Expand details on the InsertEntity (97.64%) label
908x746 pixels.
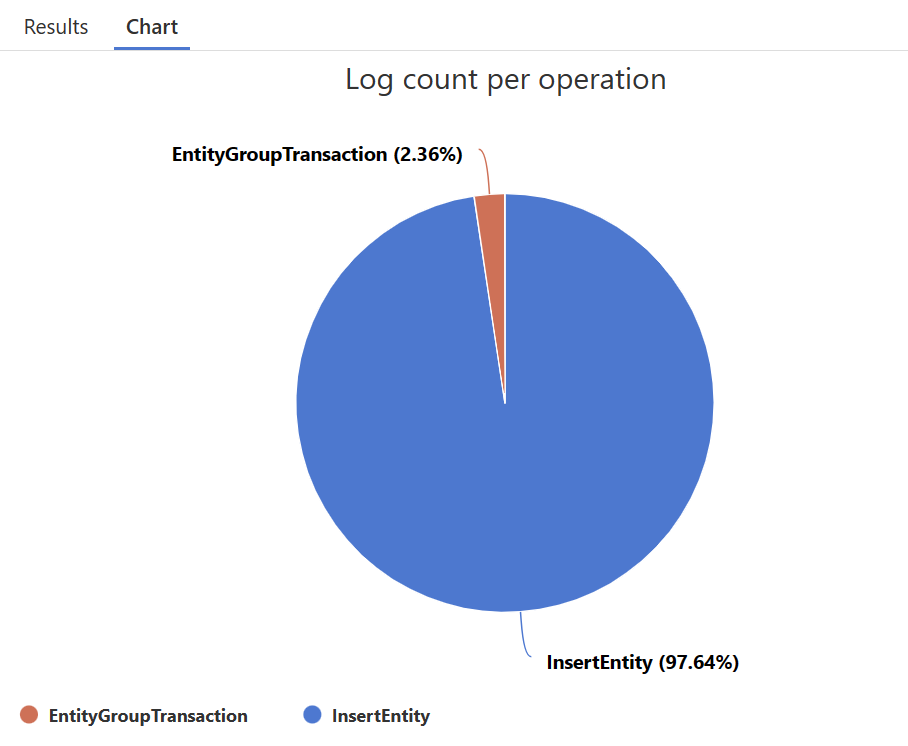click(x=643, y=662)
